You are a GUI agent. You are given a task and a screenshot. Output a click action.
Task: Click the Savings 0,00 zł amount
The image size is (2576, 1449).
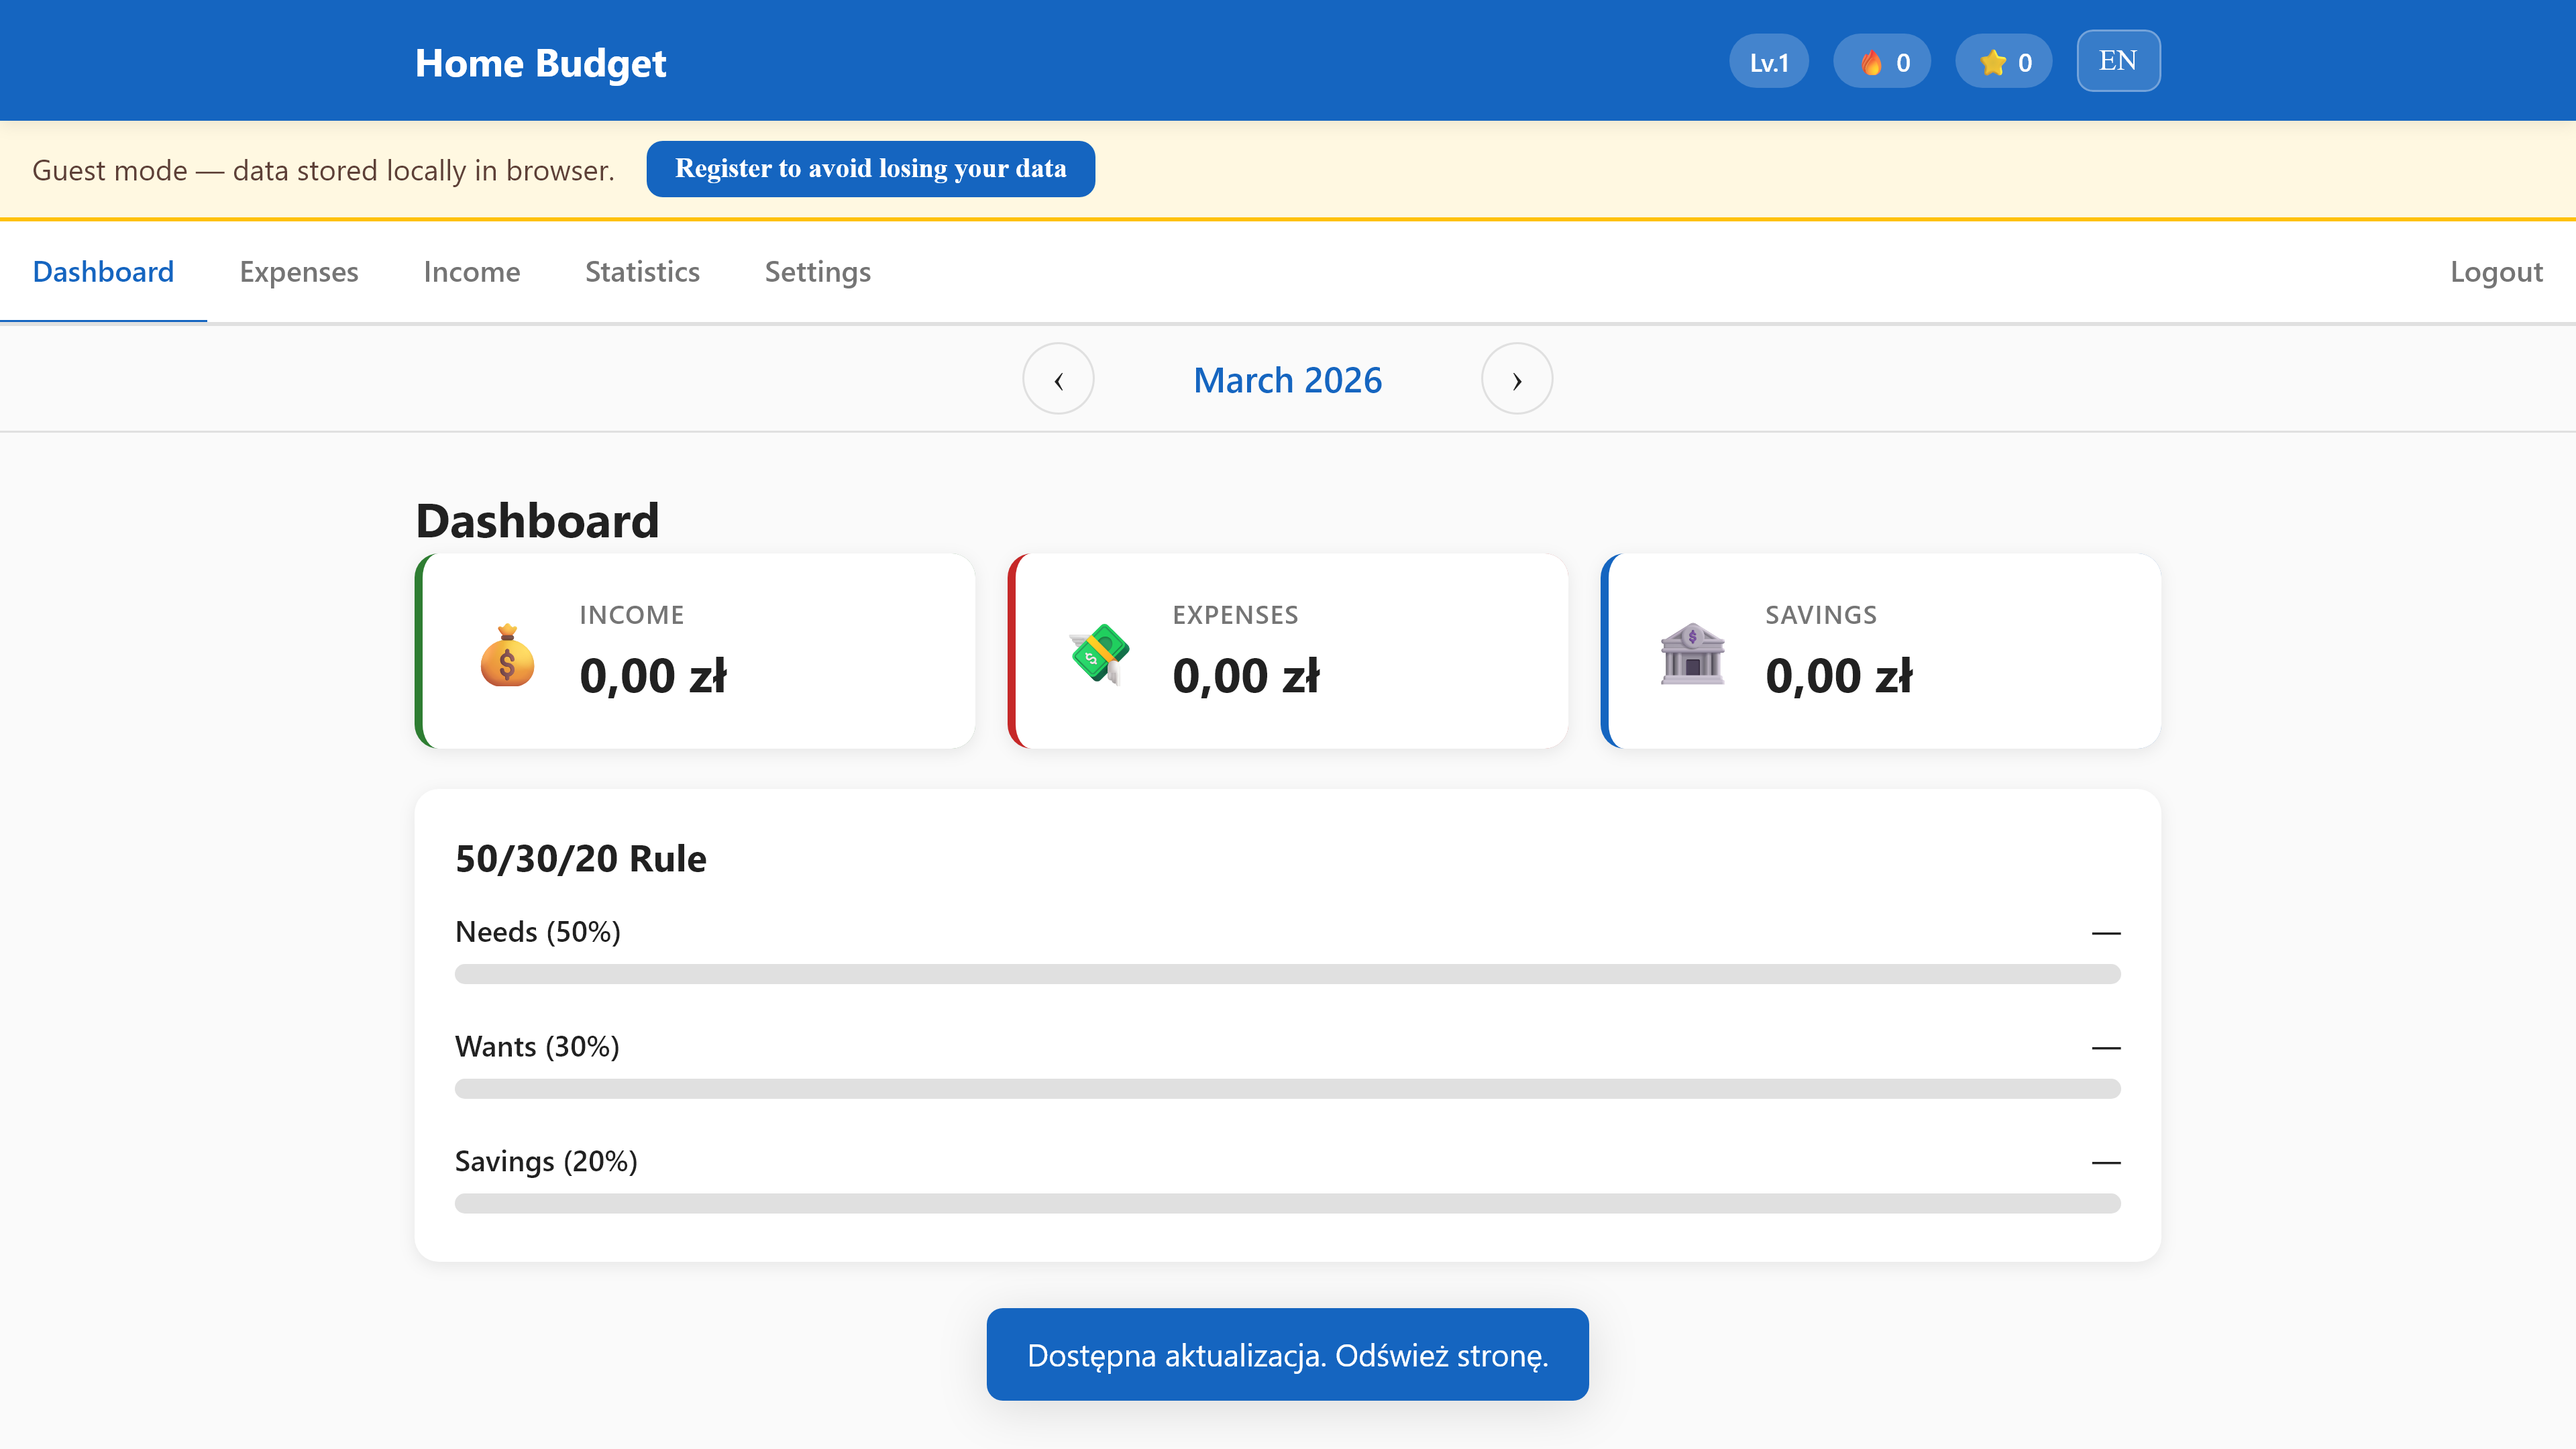(1839, 676)
